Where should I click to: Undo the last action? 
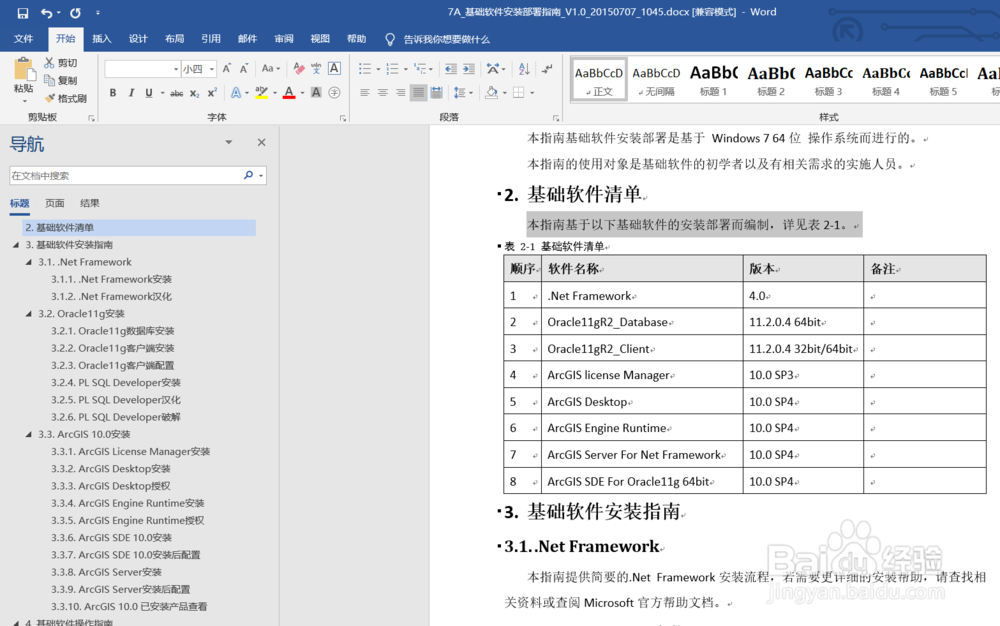47,13
